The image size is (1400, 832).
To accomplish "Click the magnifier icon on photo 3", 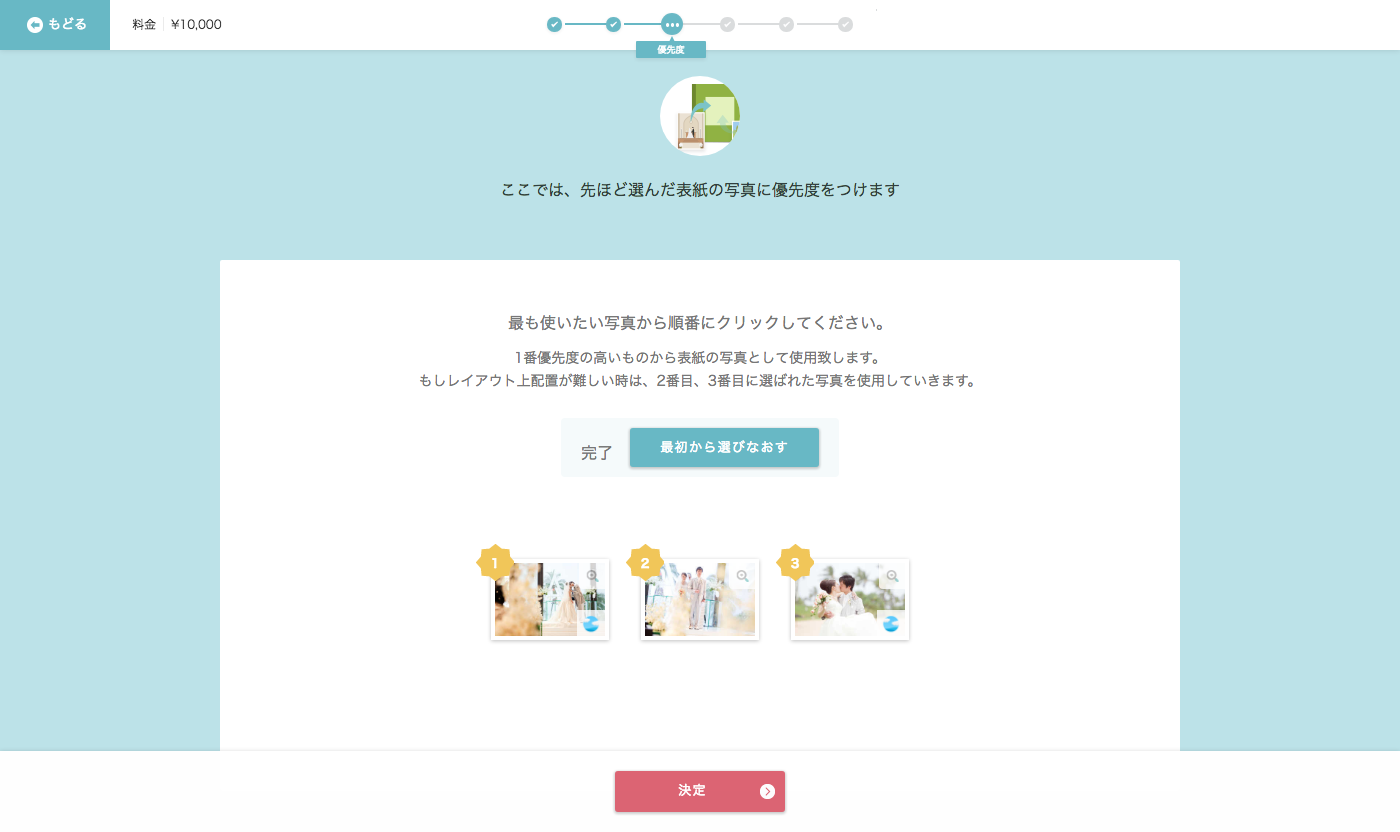I will (x=892, y=576).
